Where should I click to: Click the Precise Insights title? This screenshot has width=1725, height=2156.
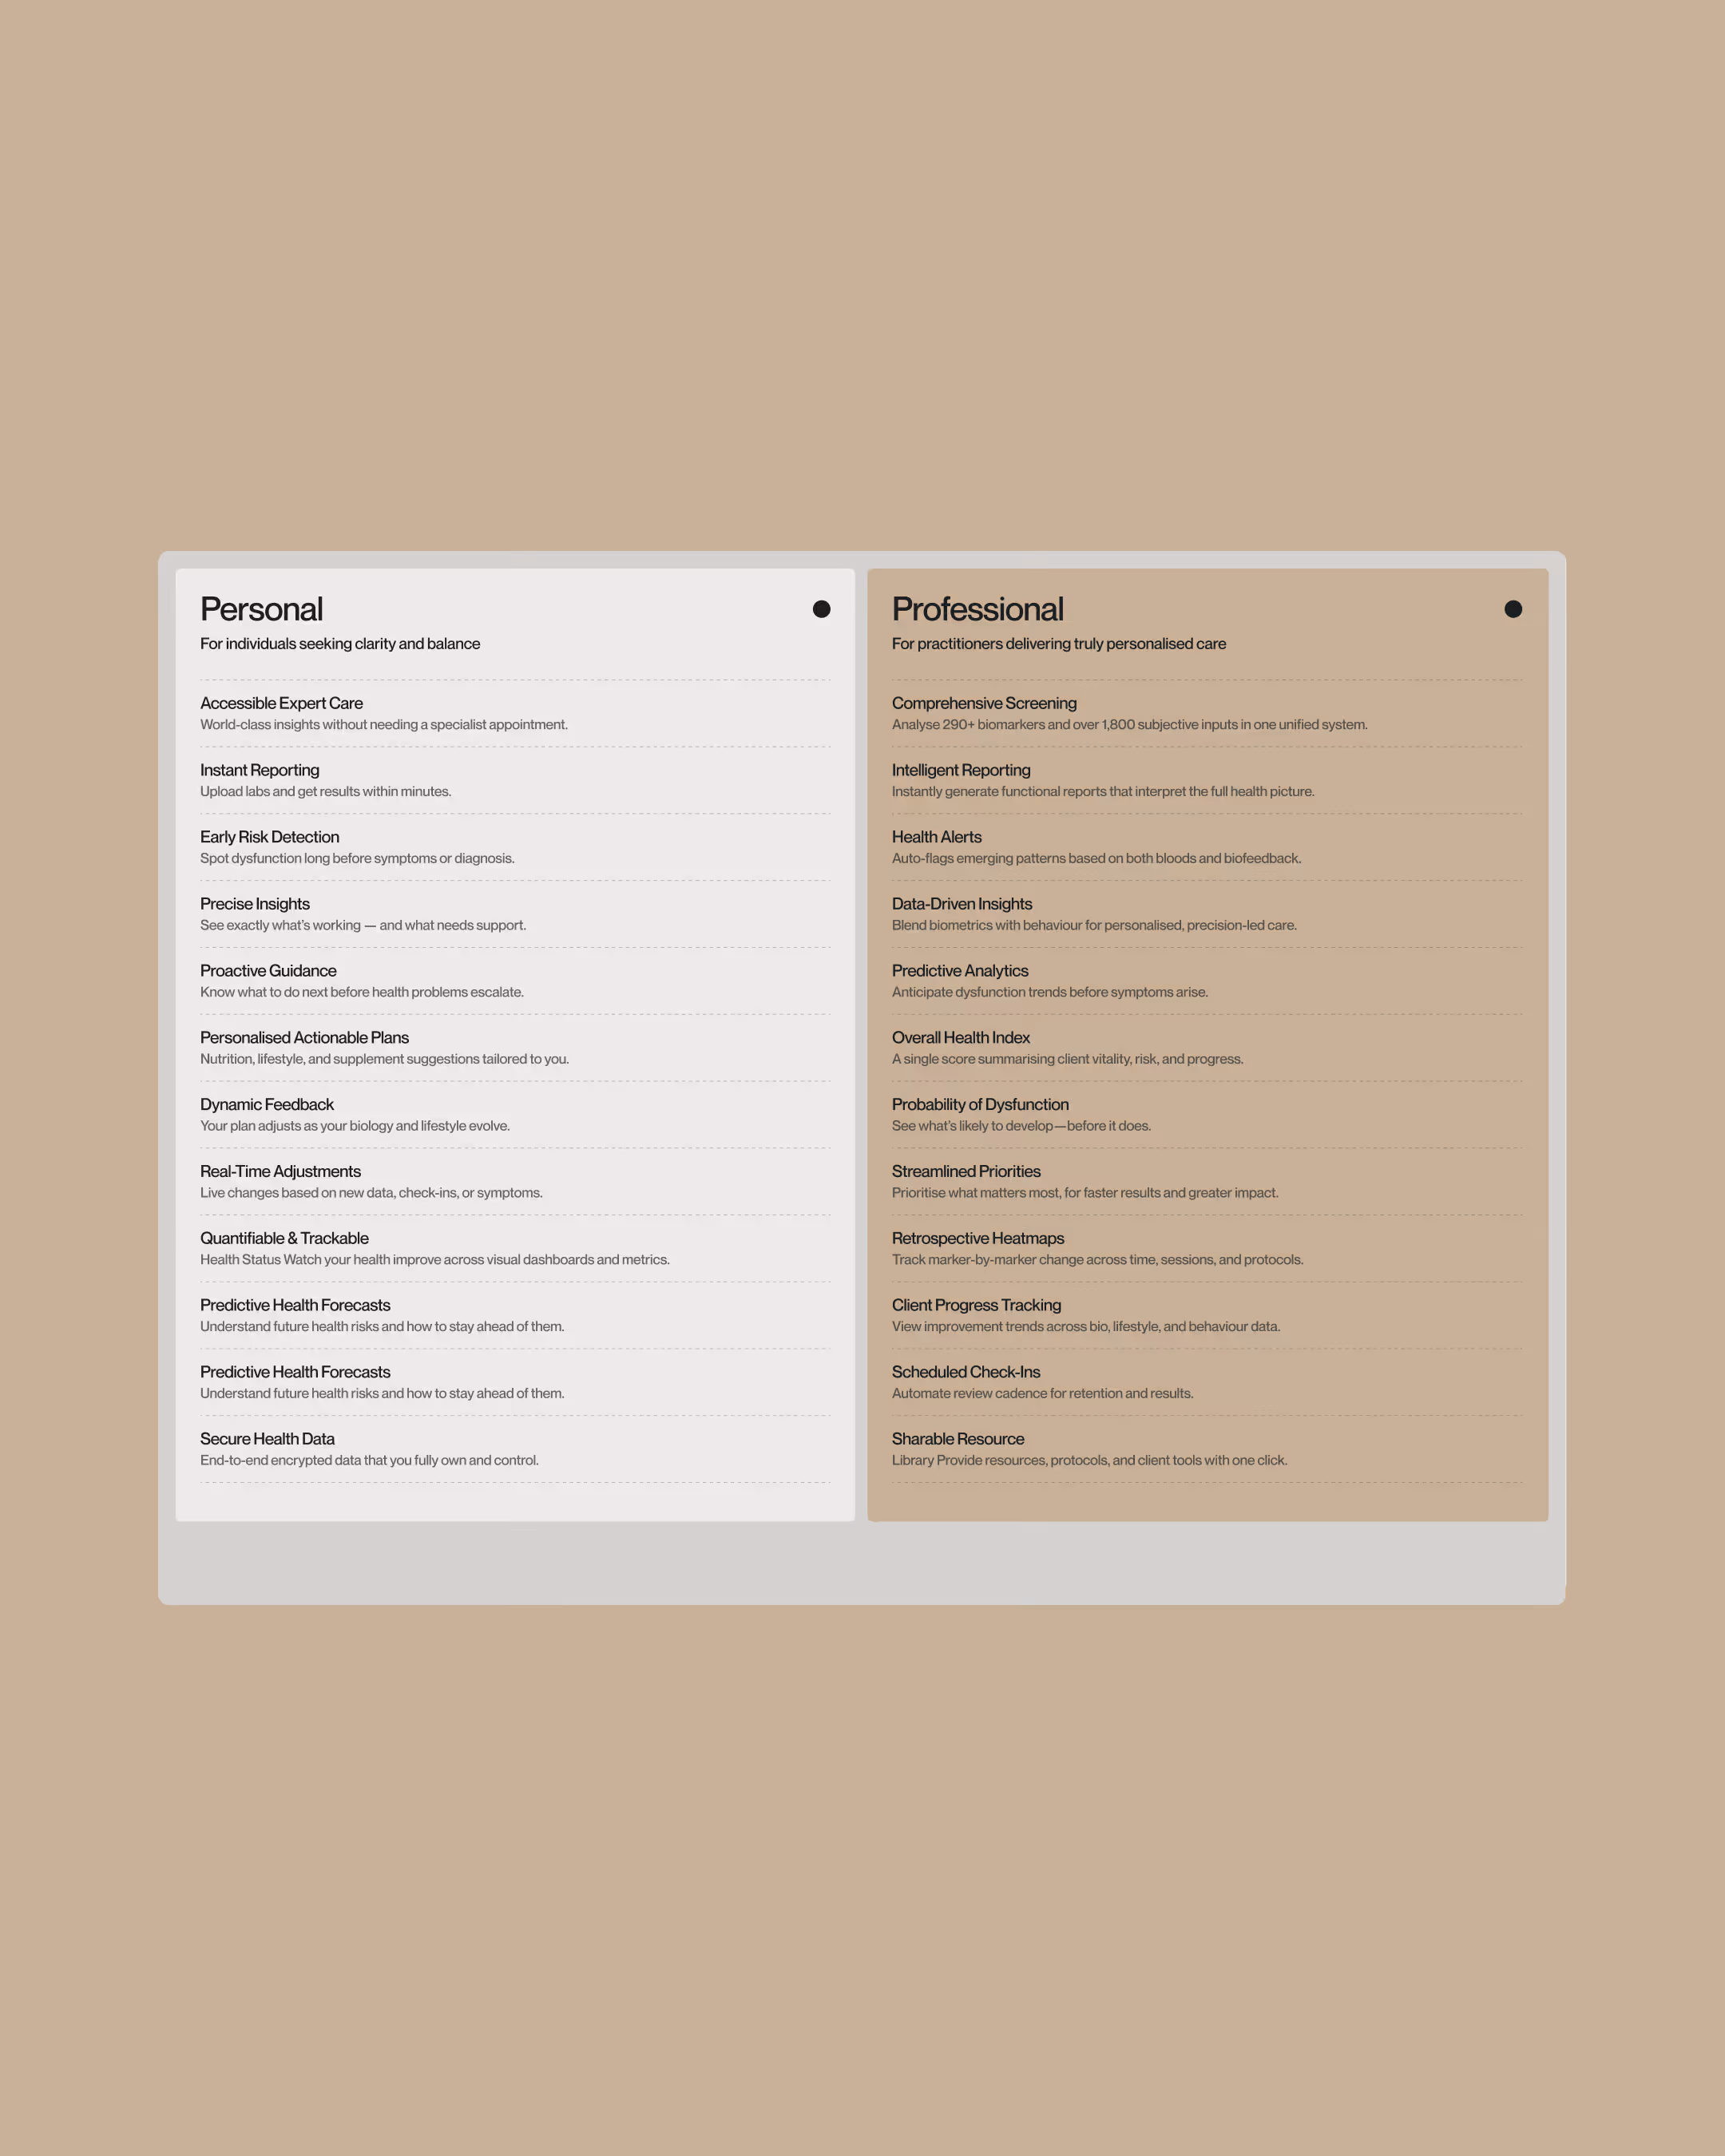pyautogui.click(x=255, y=904)
